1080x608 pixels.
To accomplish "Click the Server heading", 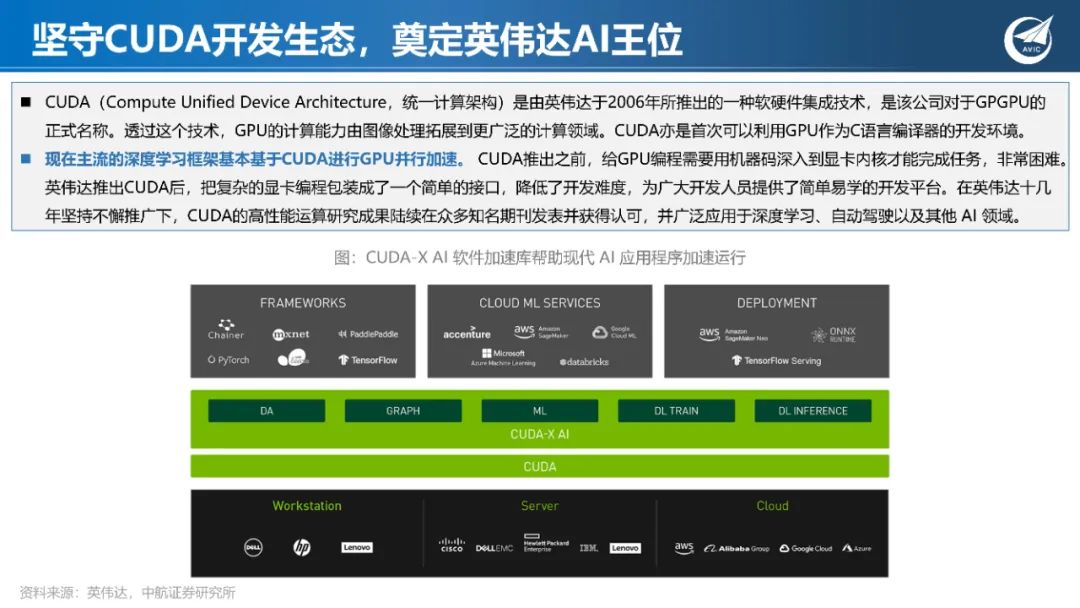I will [x=539, y=505].
